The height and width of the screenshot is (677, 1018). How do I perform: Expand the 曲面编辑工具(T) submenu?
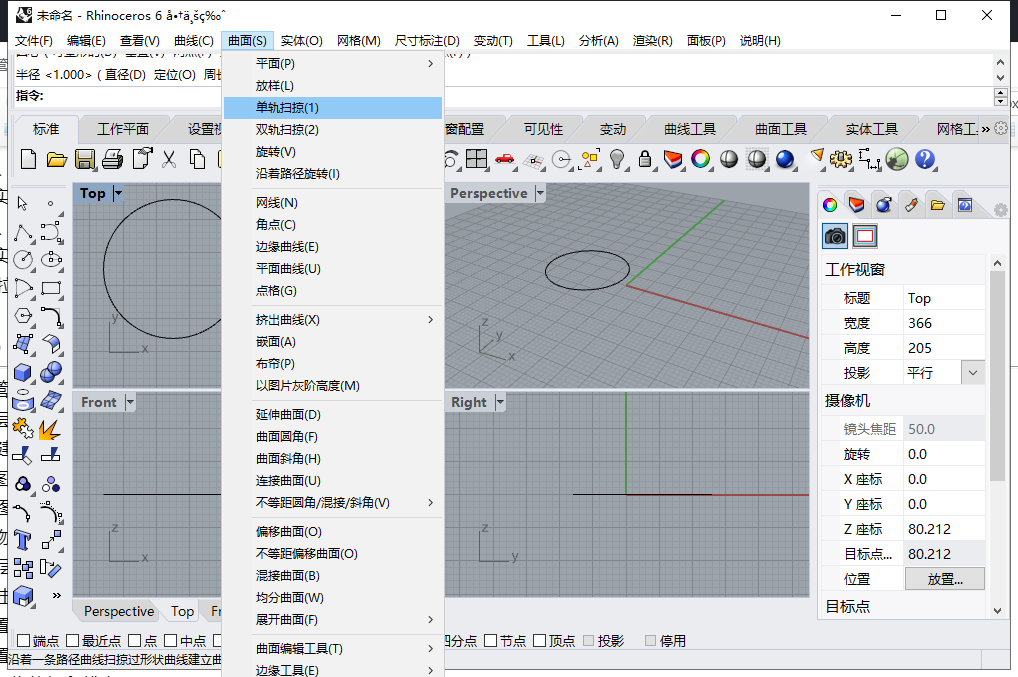(332, 648)
